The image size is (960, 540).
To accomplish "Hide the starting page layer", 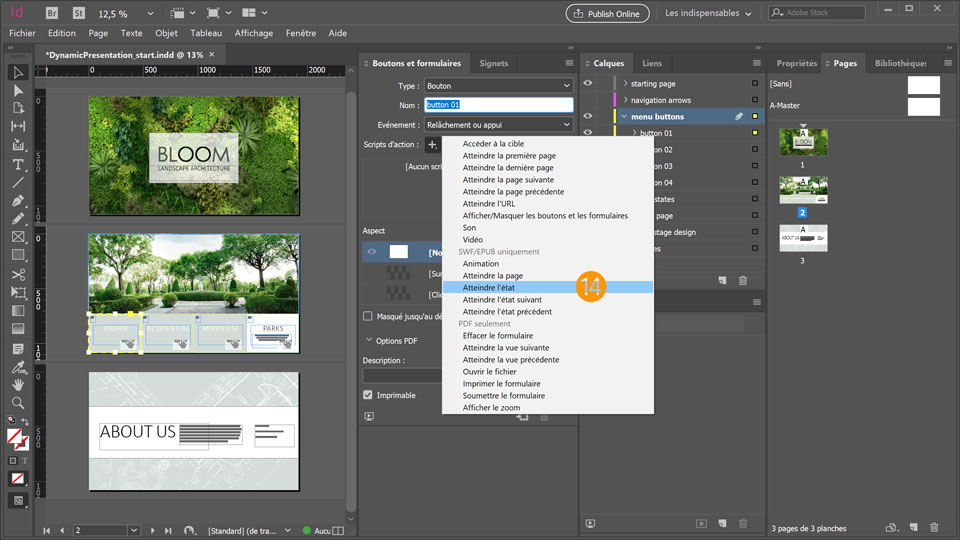I will 588,84.
